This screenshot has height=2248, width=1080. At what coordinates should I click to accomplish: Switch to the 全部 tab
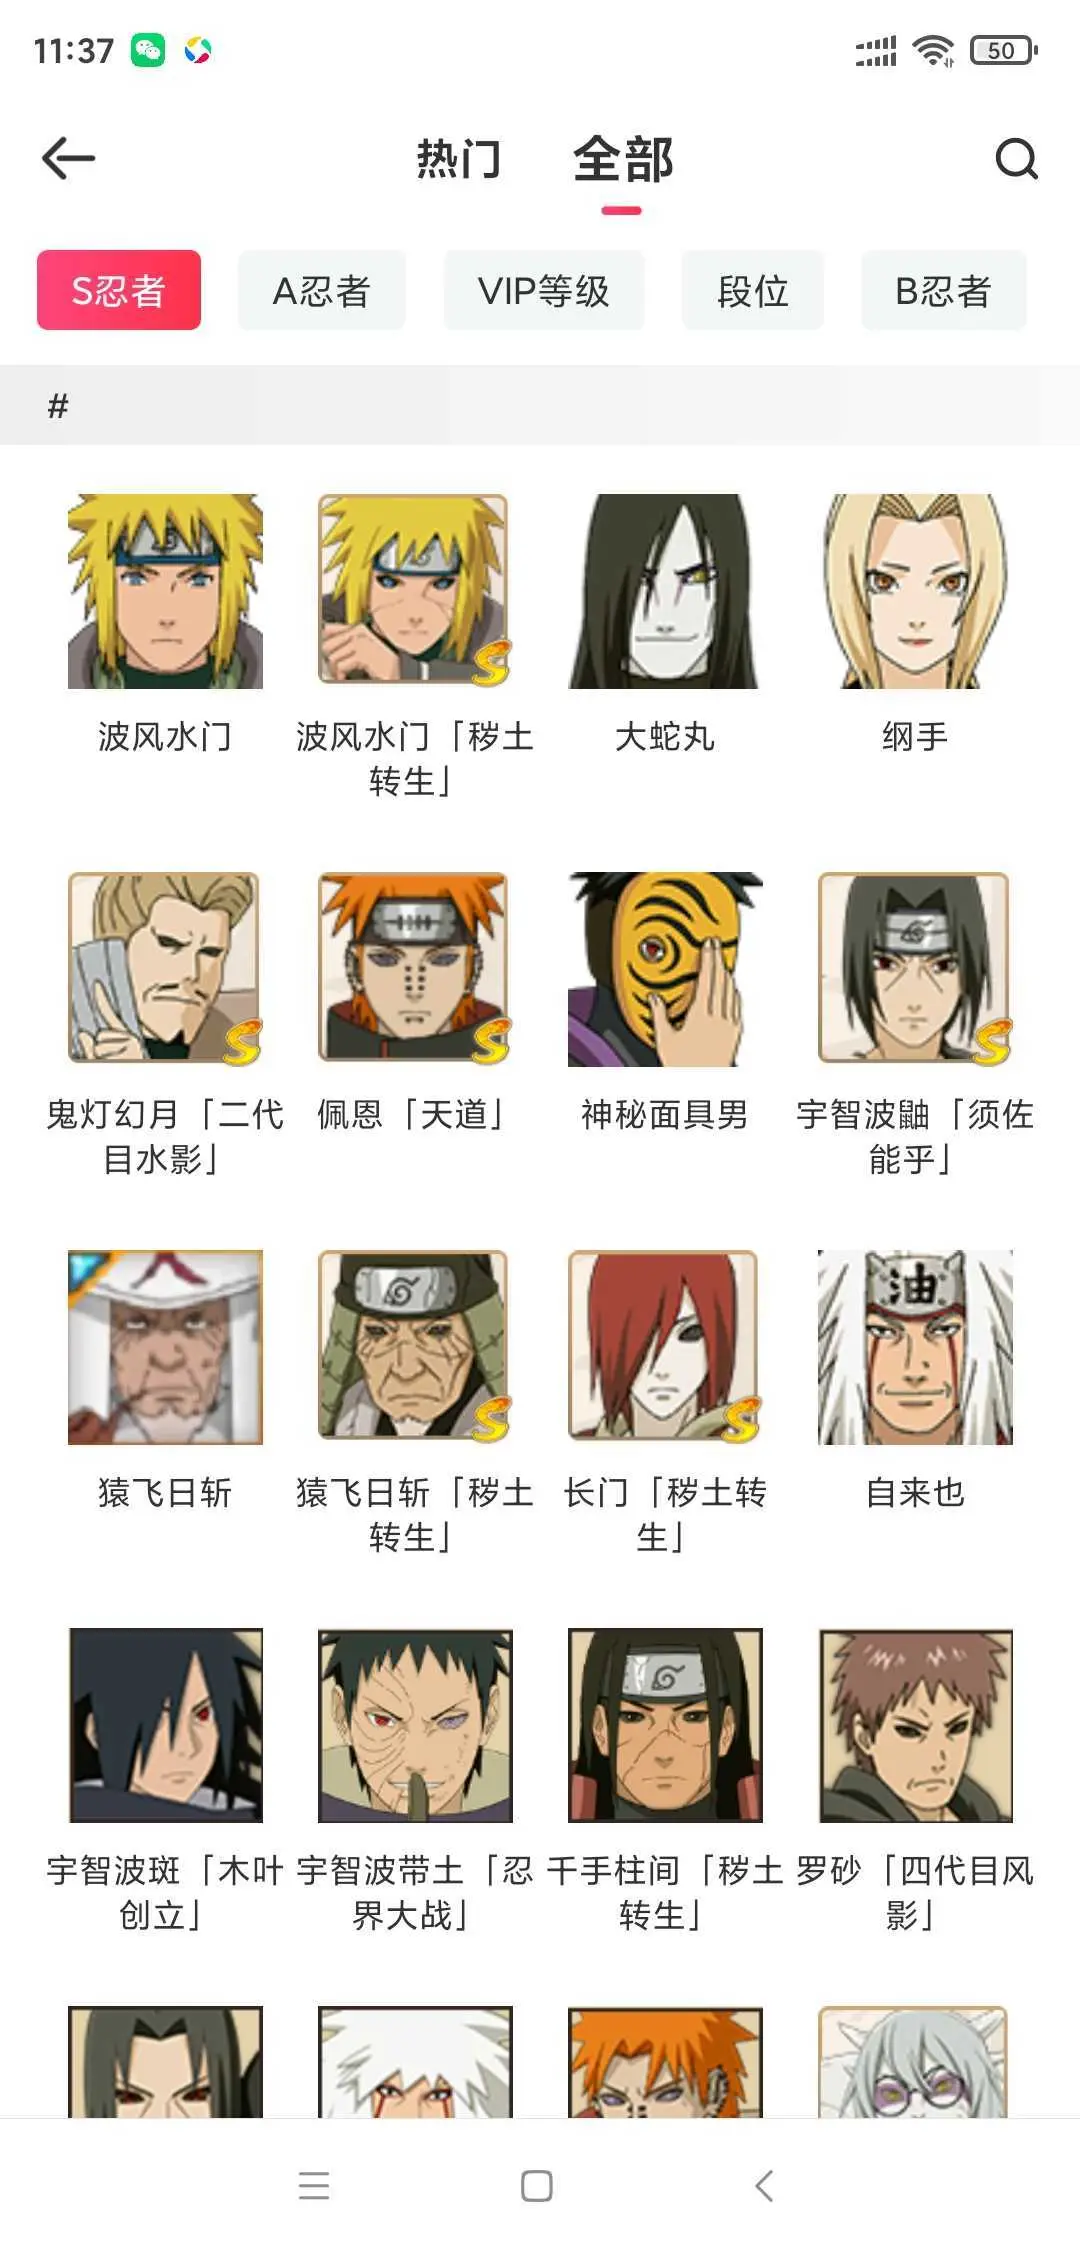click(x=623, y=159)
